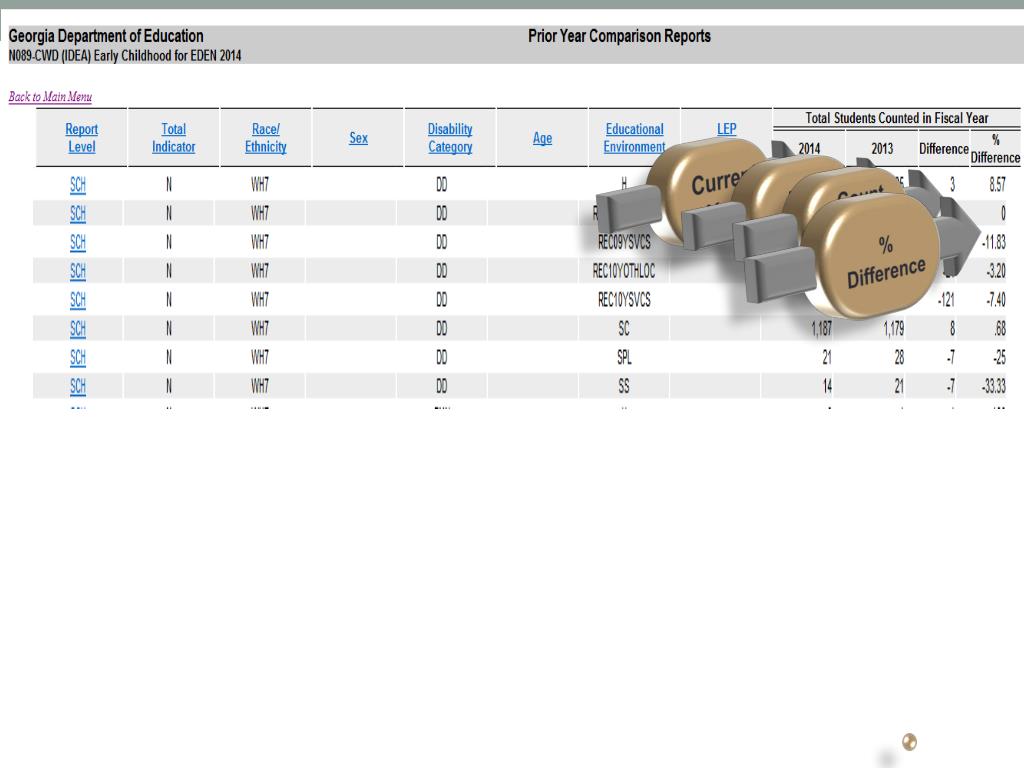This screenshot has height=768, width=1024.
Task: Click the -11.83 percent difference value
Action: coord(993,242)
